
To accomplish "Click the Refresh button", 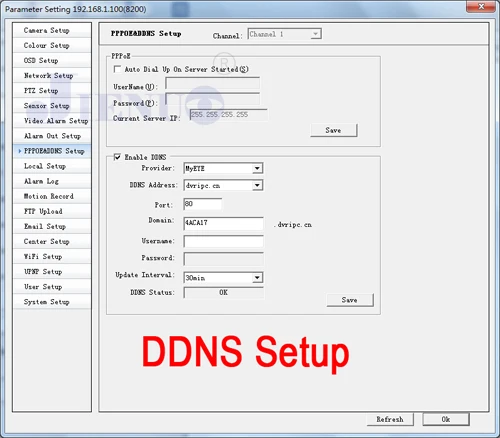I will (390, 419).
